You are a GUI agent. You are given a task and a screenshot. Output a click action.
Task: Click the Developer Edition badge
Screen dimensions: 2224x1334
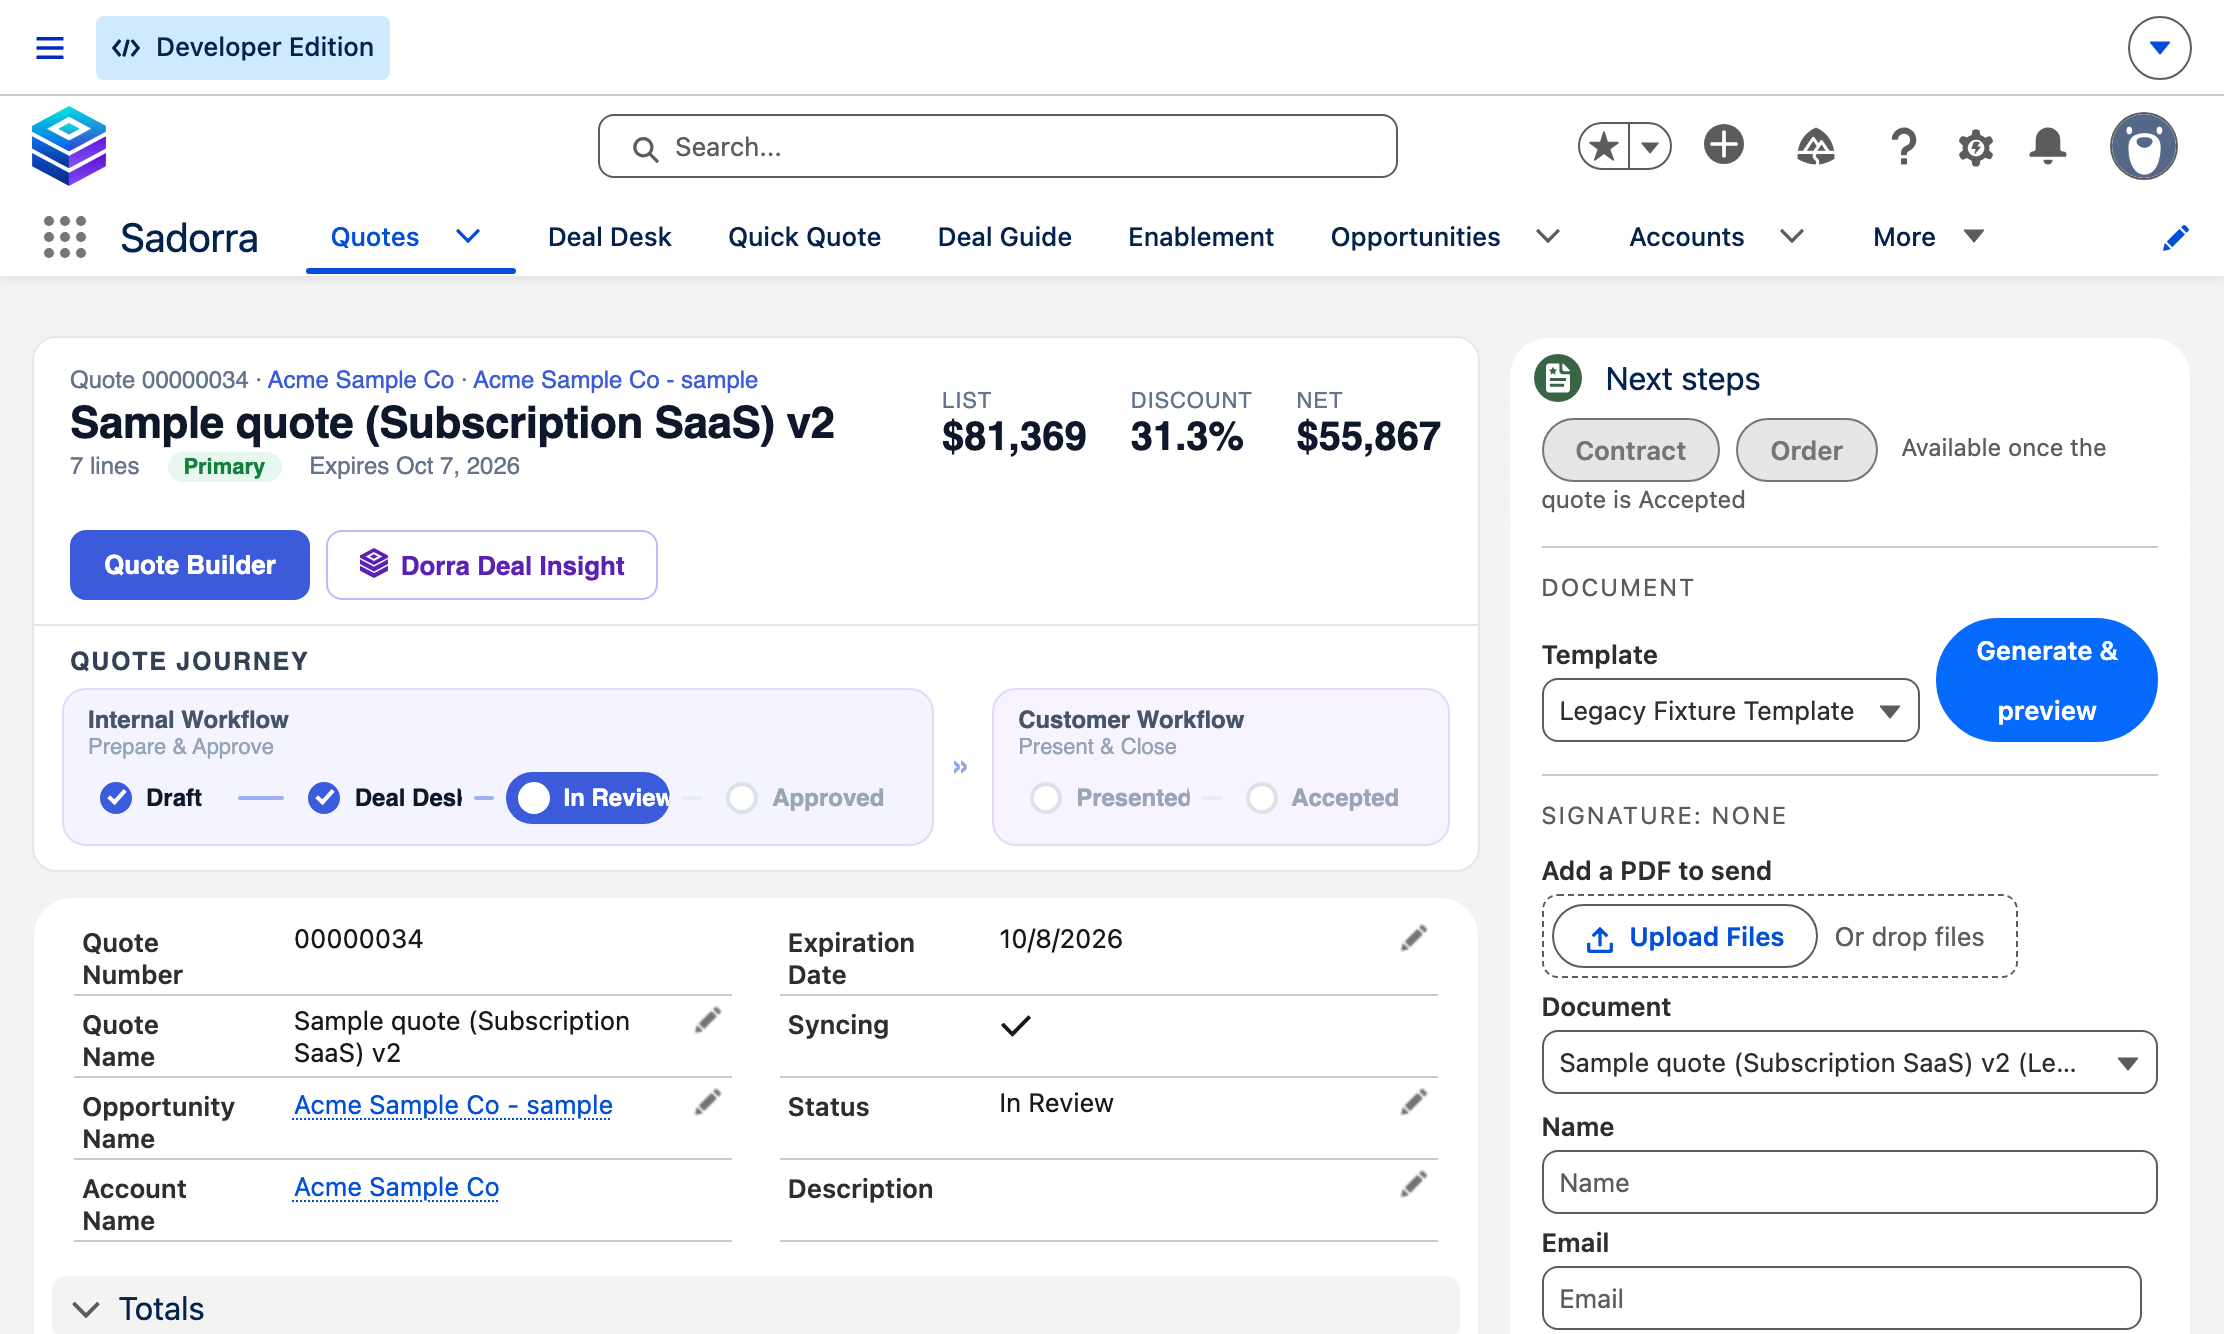pyautogui.click(x=243, y=47)
